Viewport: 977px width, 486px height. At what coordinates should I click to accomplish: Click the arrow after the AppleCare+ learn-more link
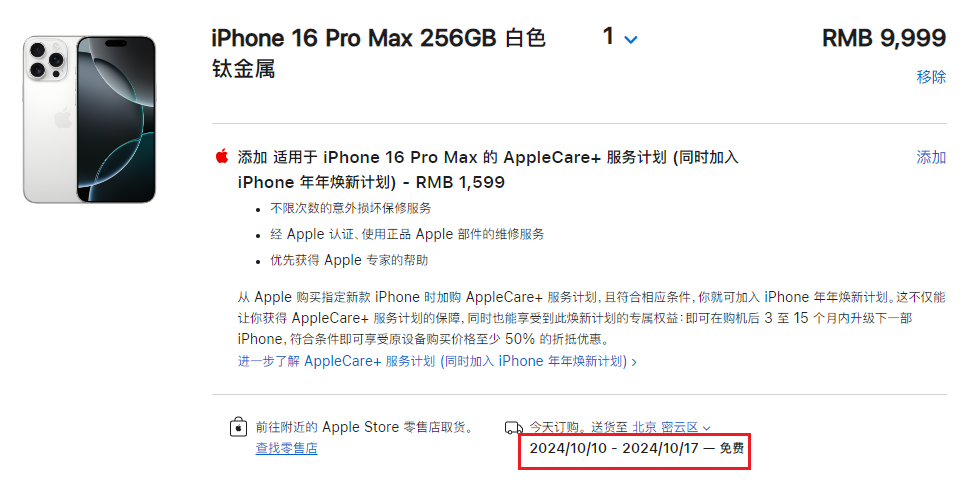pyautogui.click(x=634, y=362)
